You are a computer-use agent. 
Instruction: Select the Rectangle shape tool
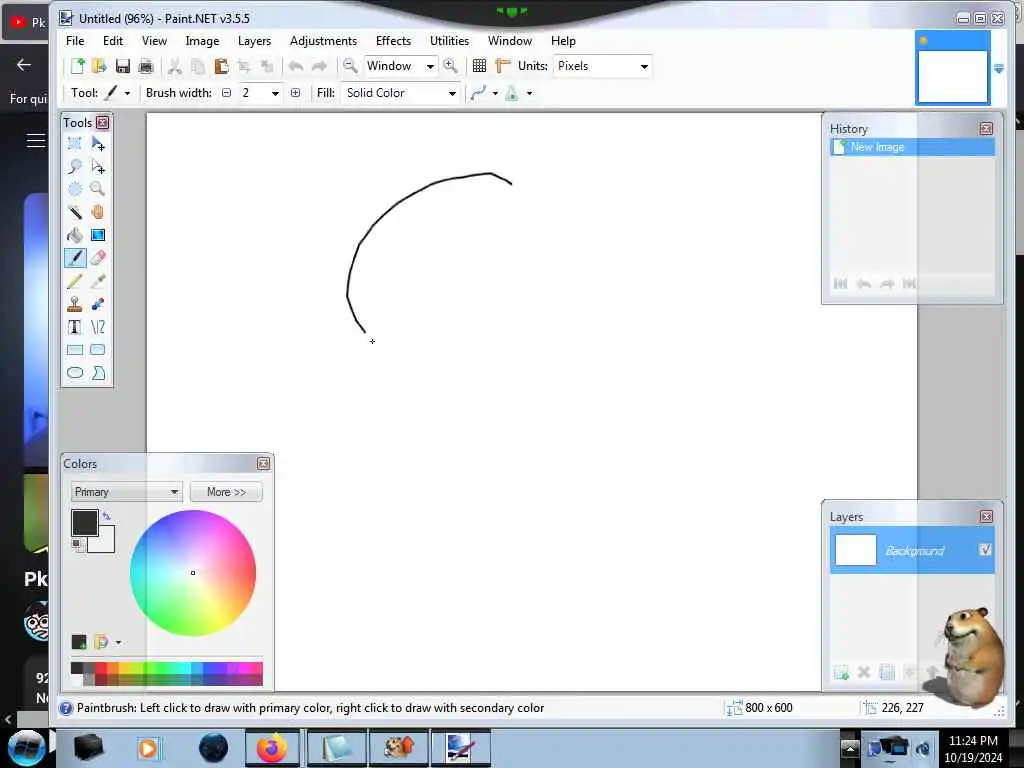pos(74,349)
